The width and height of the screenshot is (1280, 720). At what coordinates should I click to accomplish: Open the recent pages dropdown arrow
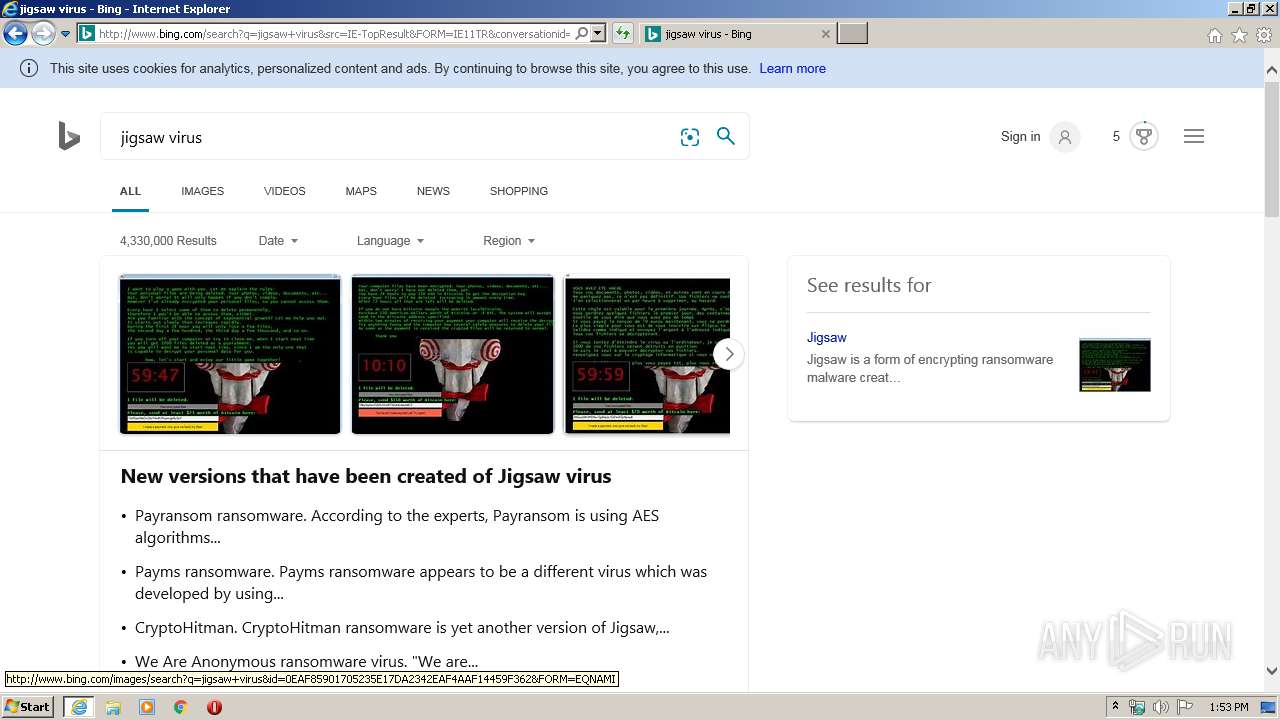[65, 34]
